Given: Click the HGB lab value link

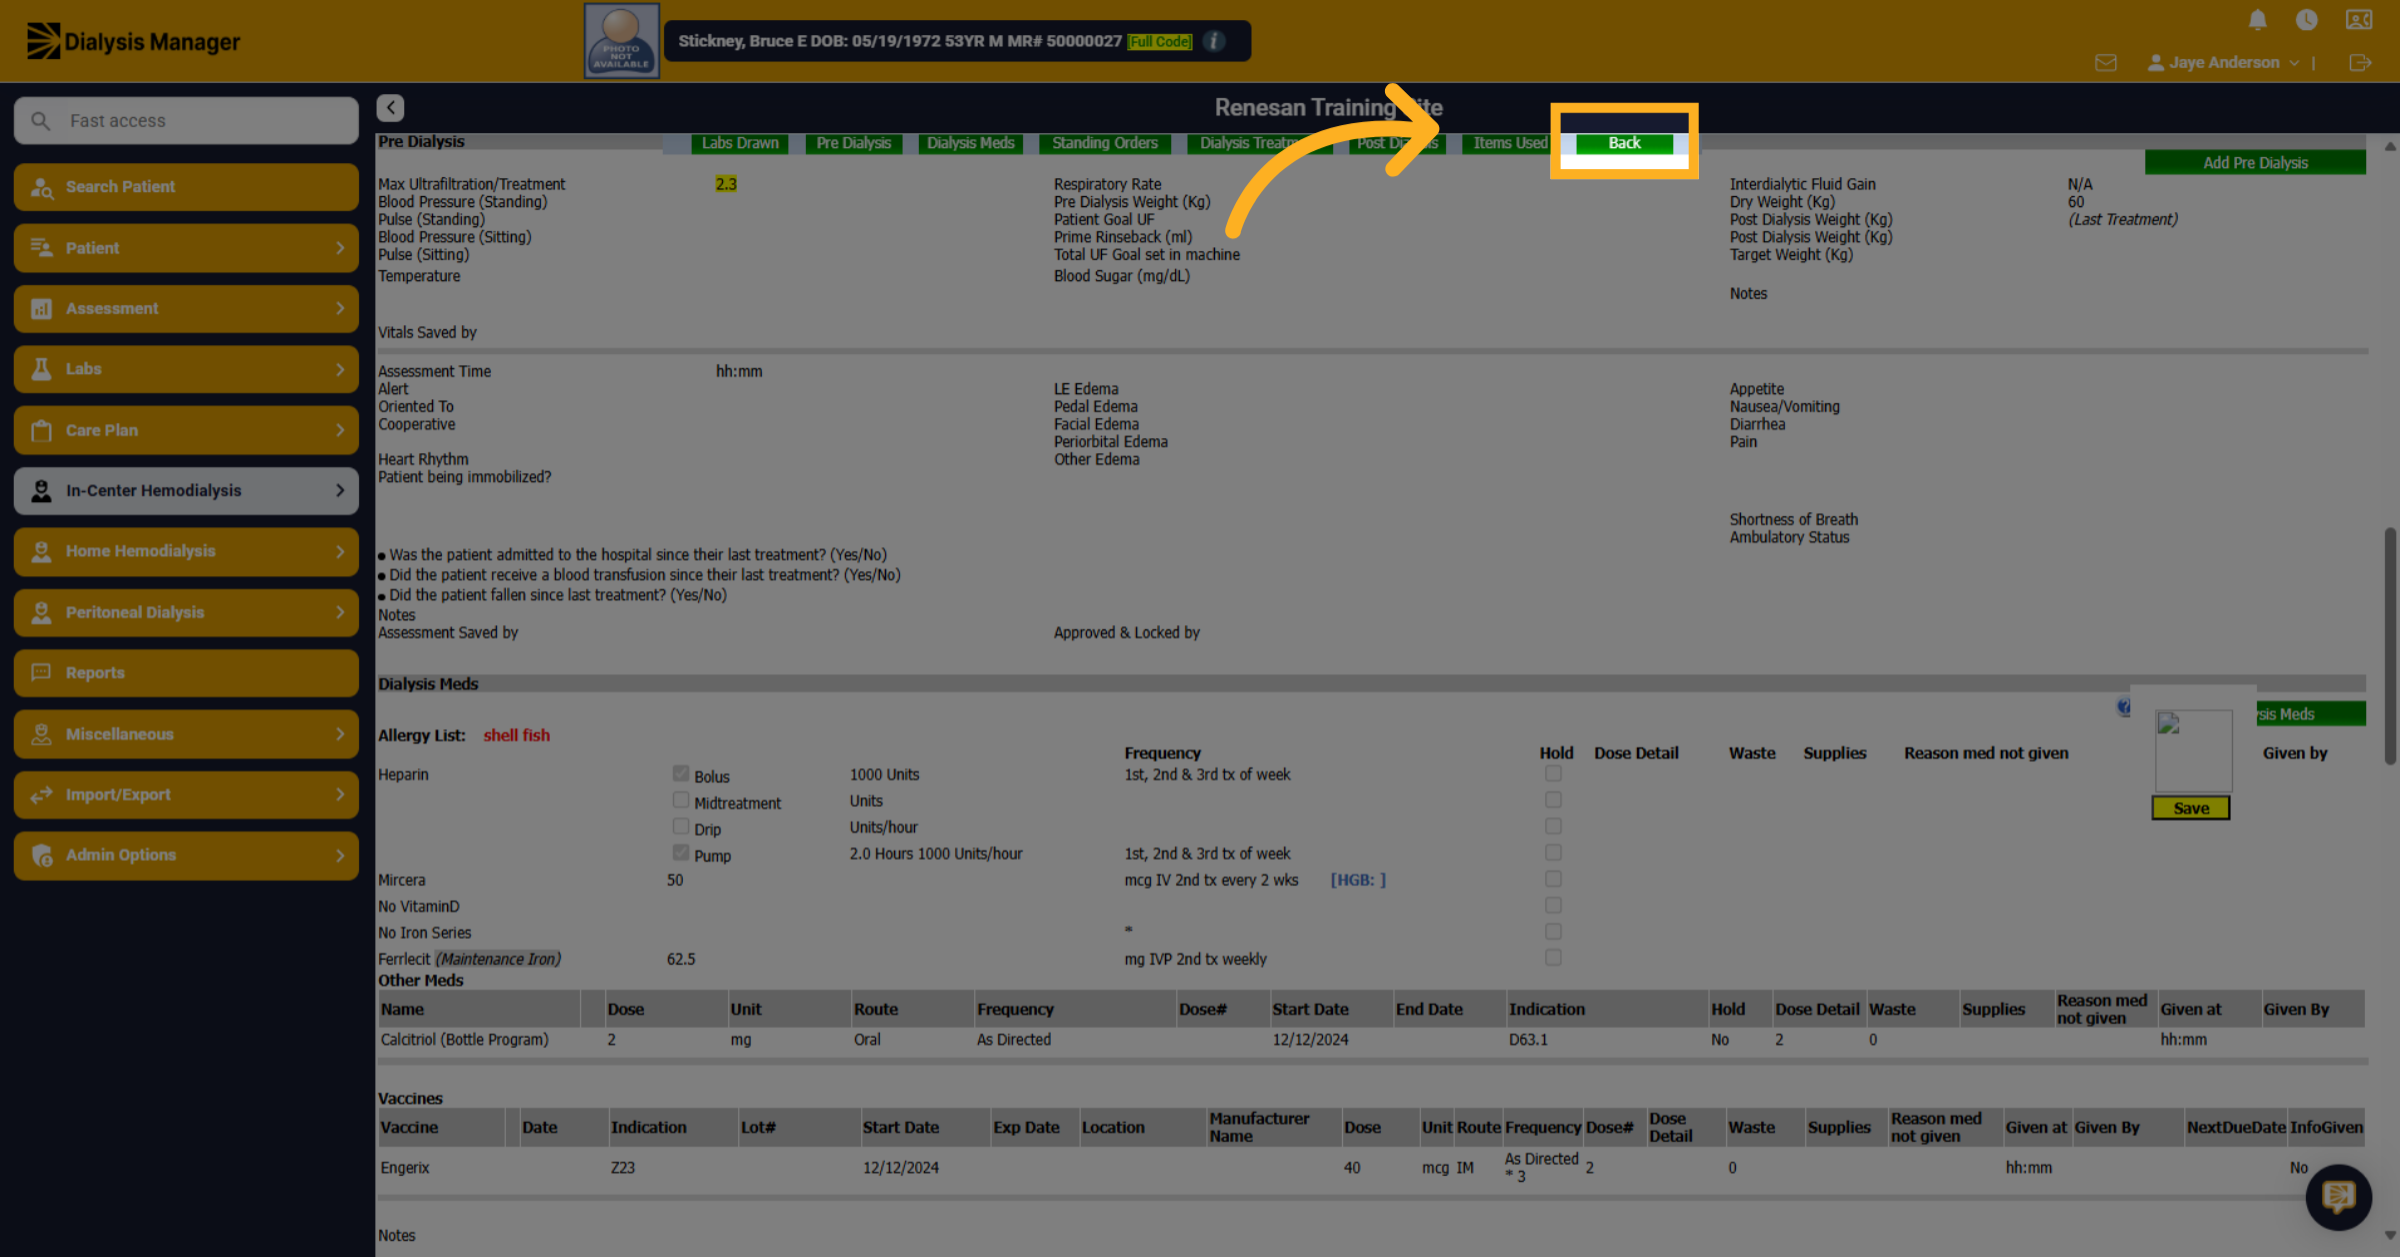Looking at the screenshot, I should (1357, 880).
